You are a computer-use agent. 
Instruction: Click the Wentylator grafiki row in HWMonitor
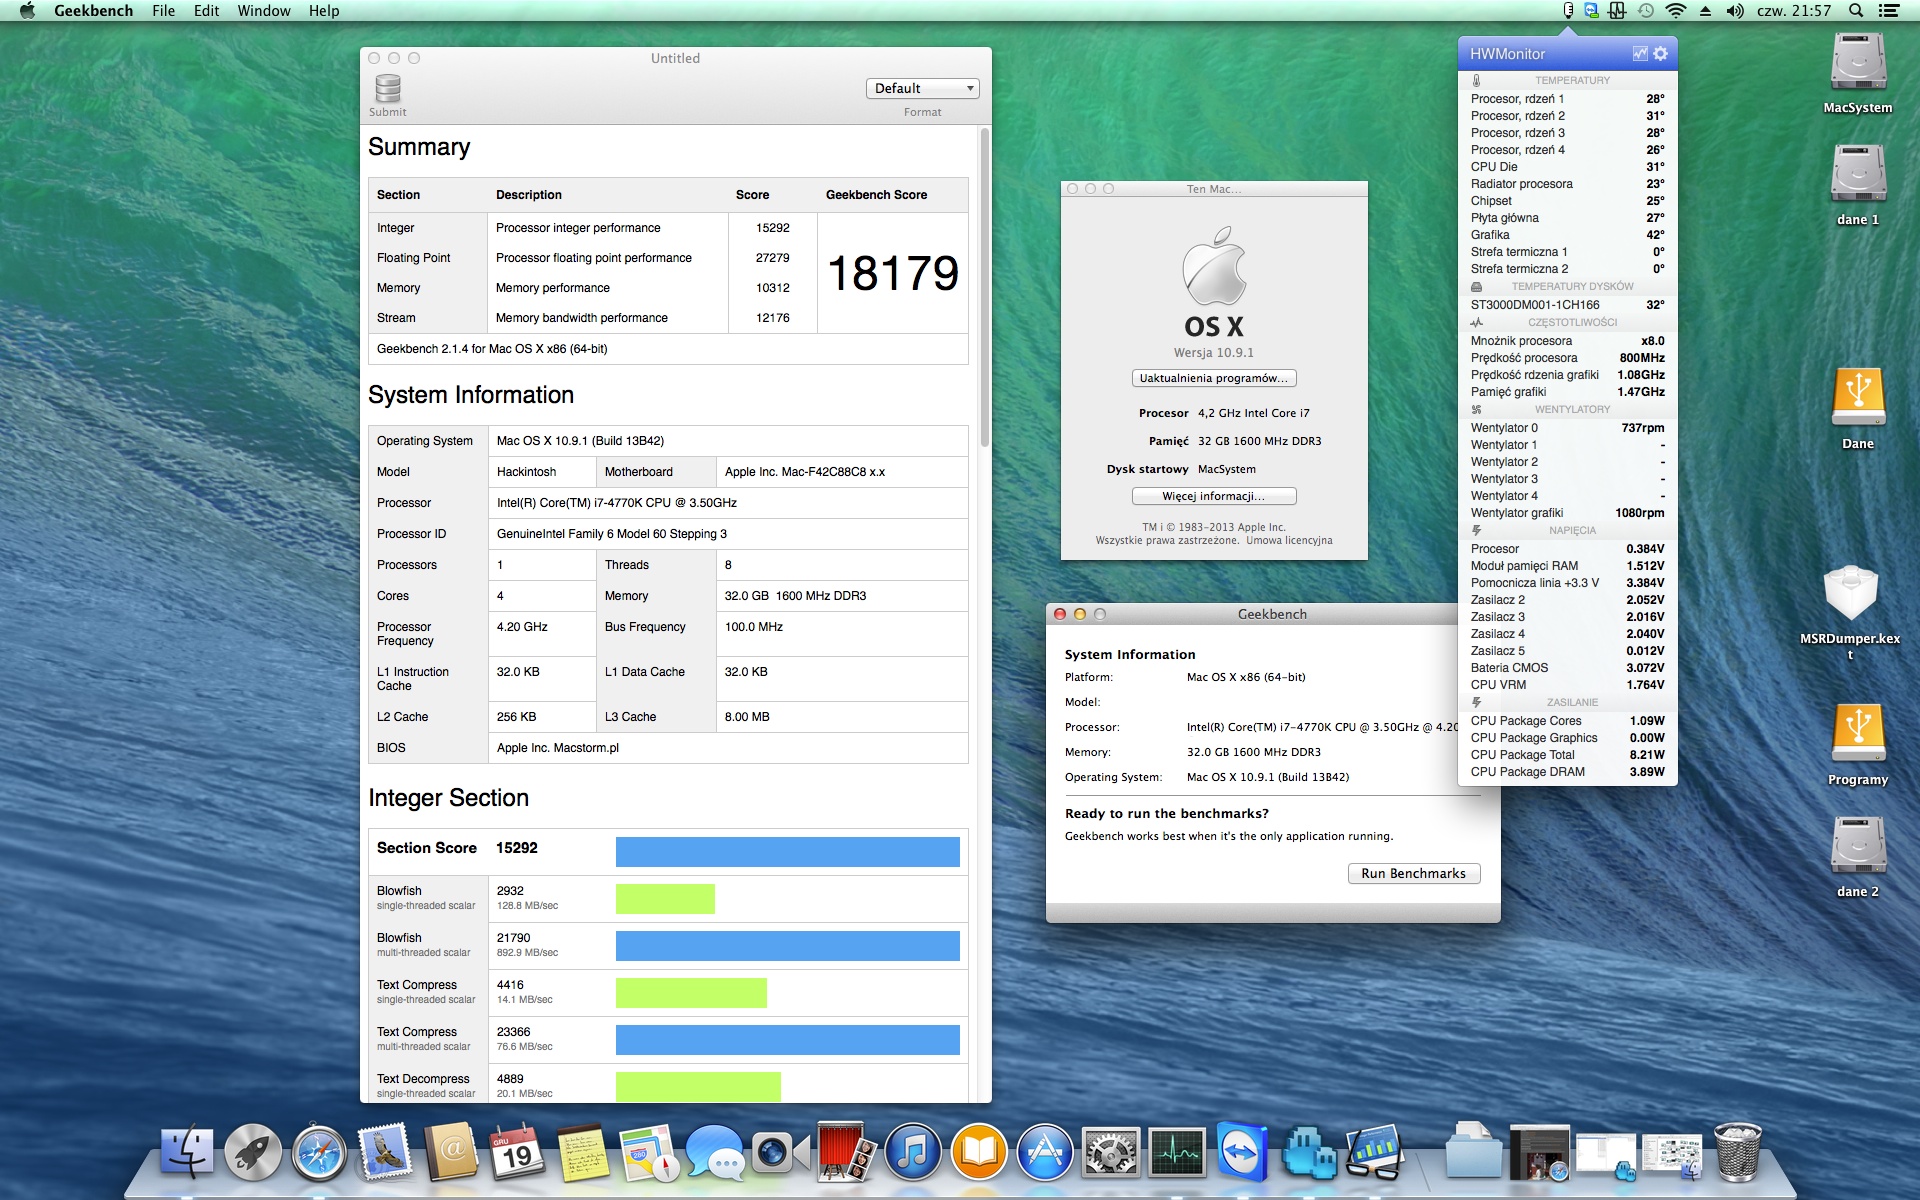click(x=1567, y=513)
